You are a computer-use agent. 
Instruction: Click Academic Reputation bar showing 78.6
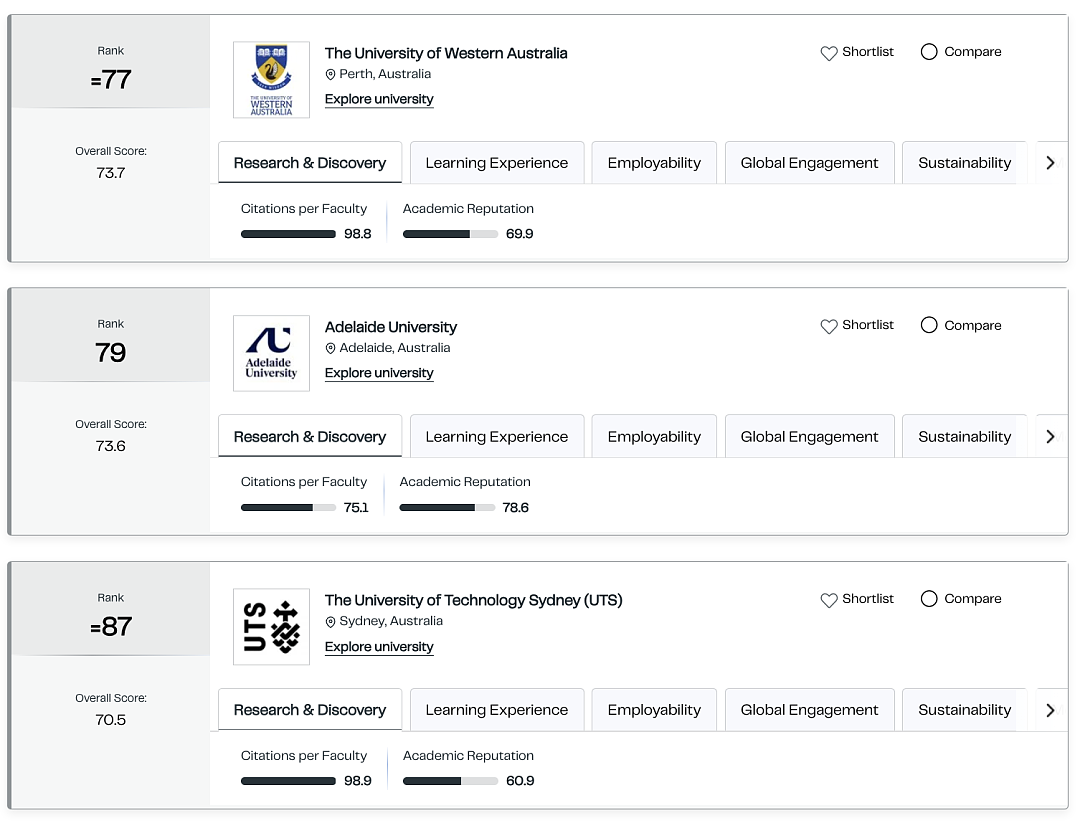(x=447, y=508)
